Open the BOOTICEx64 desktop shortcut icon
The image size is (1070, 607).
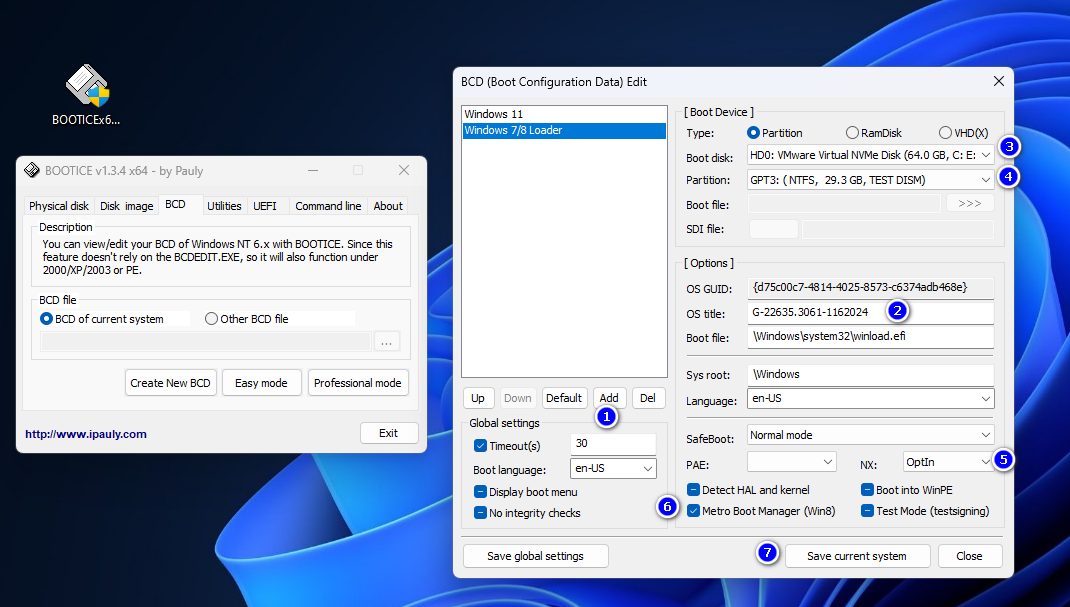click(x=87, y=95)
